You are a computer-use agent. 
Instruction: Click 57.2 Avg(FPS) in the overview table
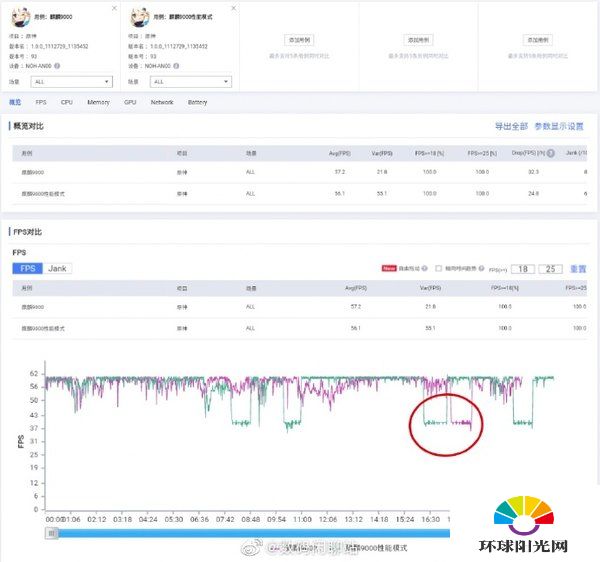[x=339, y=172]
